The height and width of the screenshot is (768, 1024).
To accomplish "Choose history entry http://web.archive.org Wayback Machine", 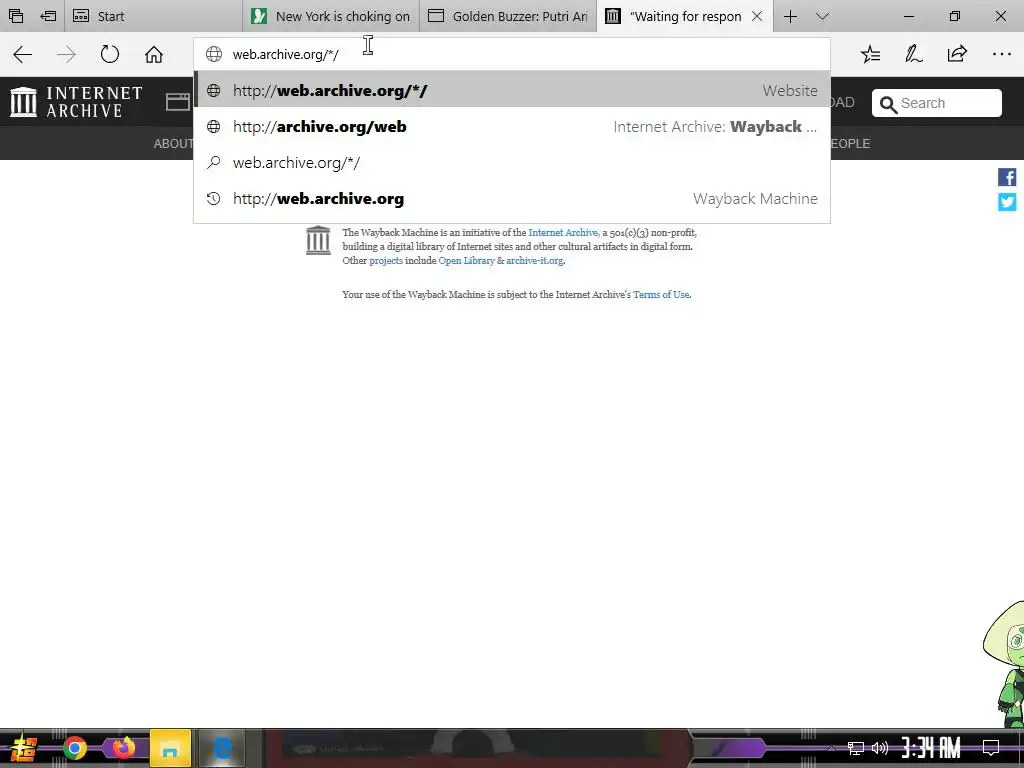I will pos(512,199).
